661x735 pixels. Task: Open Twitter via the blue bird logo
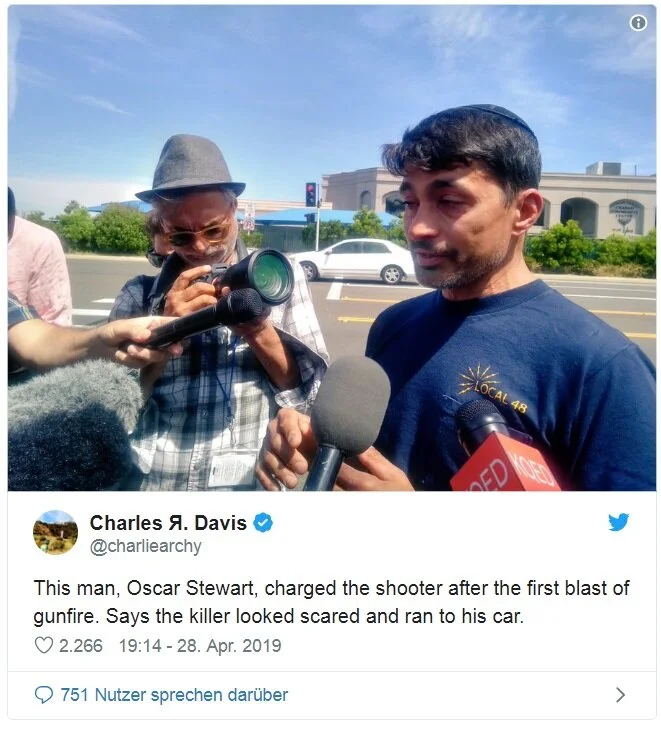click(x=618, y=522)
